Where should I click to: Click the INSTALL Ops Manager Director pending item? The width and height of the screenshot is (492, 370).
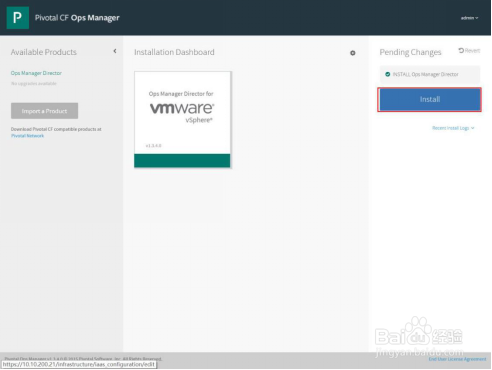(430, 74)
